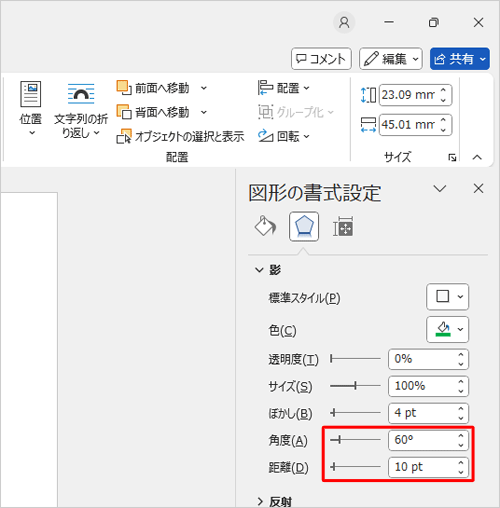This screenshot has width=500, height=508.
Task: Click the ぼかし 4 pt value field
Action: (x=422, y=413)
